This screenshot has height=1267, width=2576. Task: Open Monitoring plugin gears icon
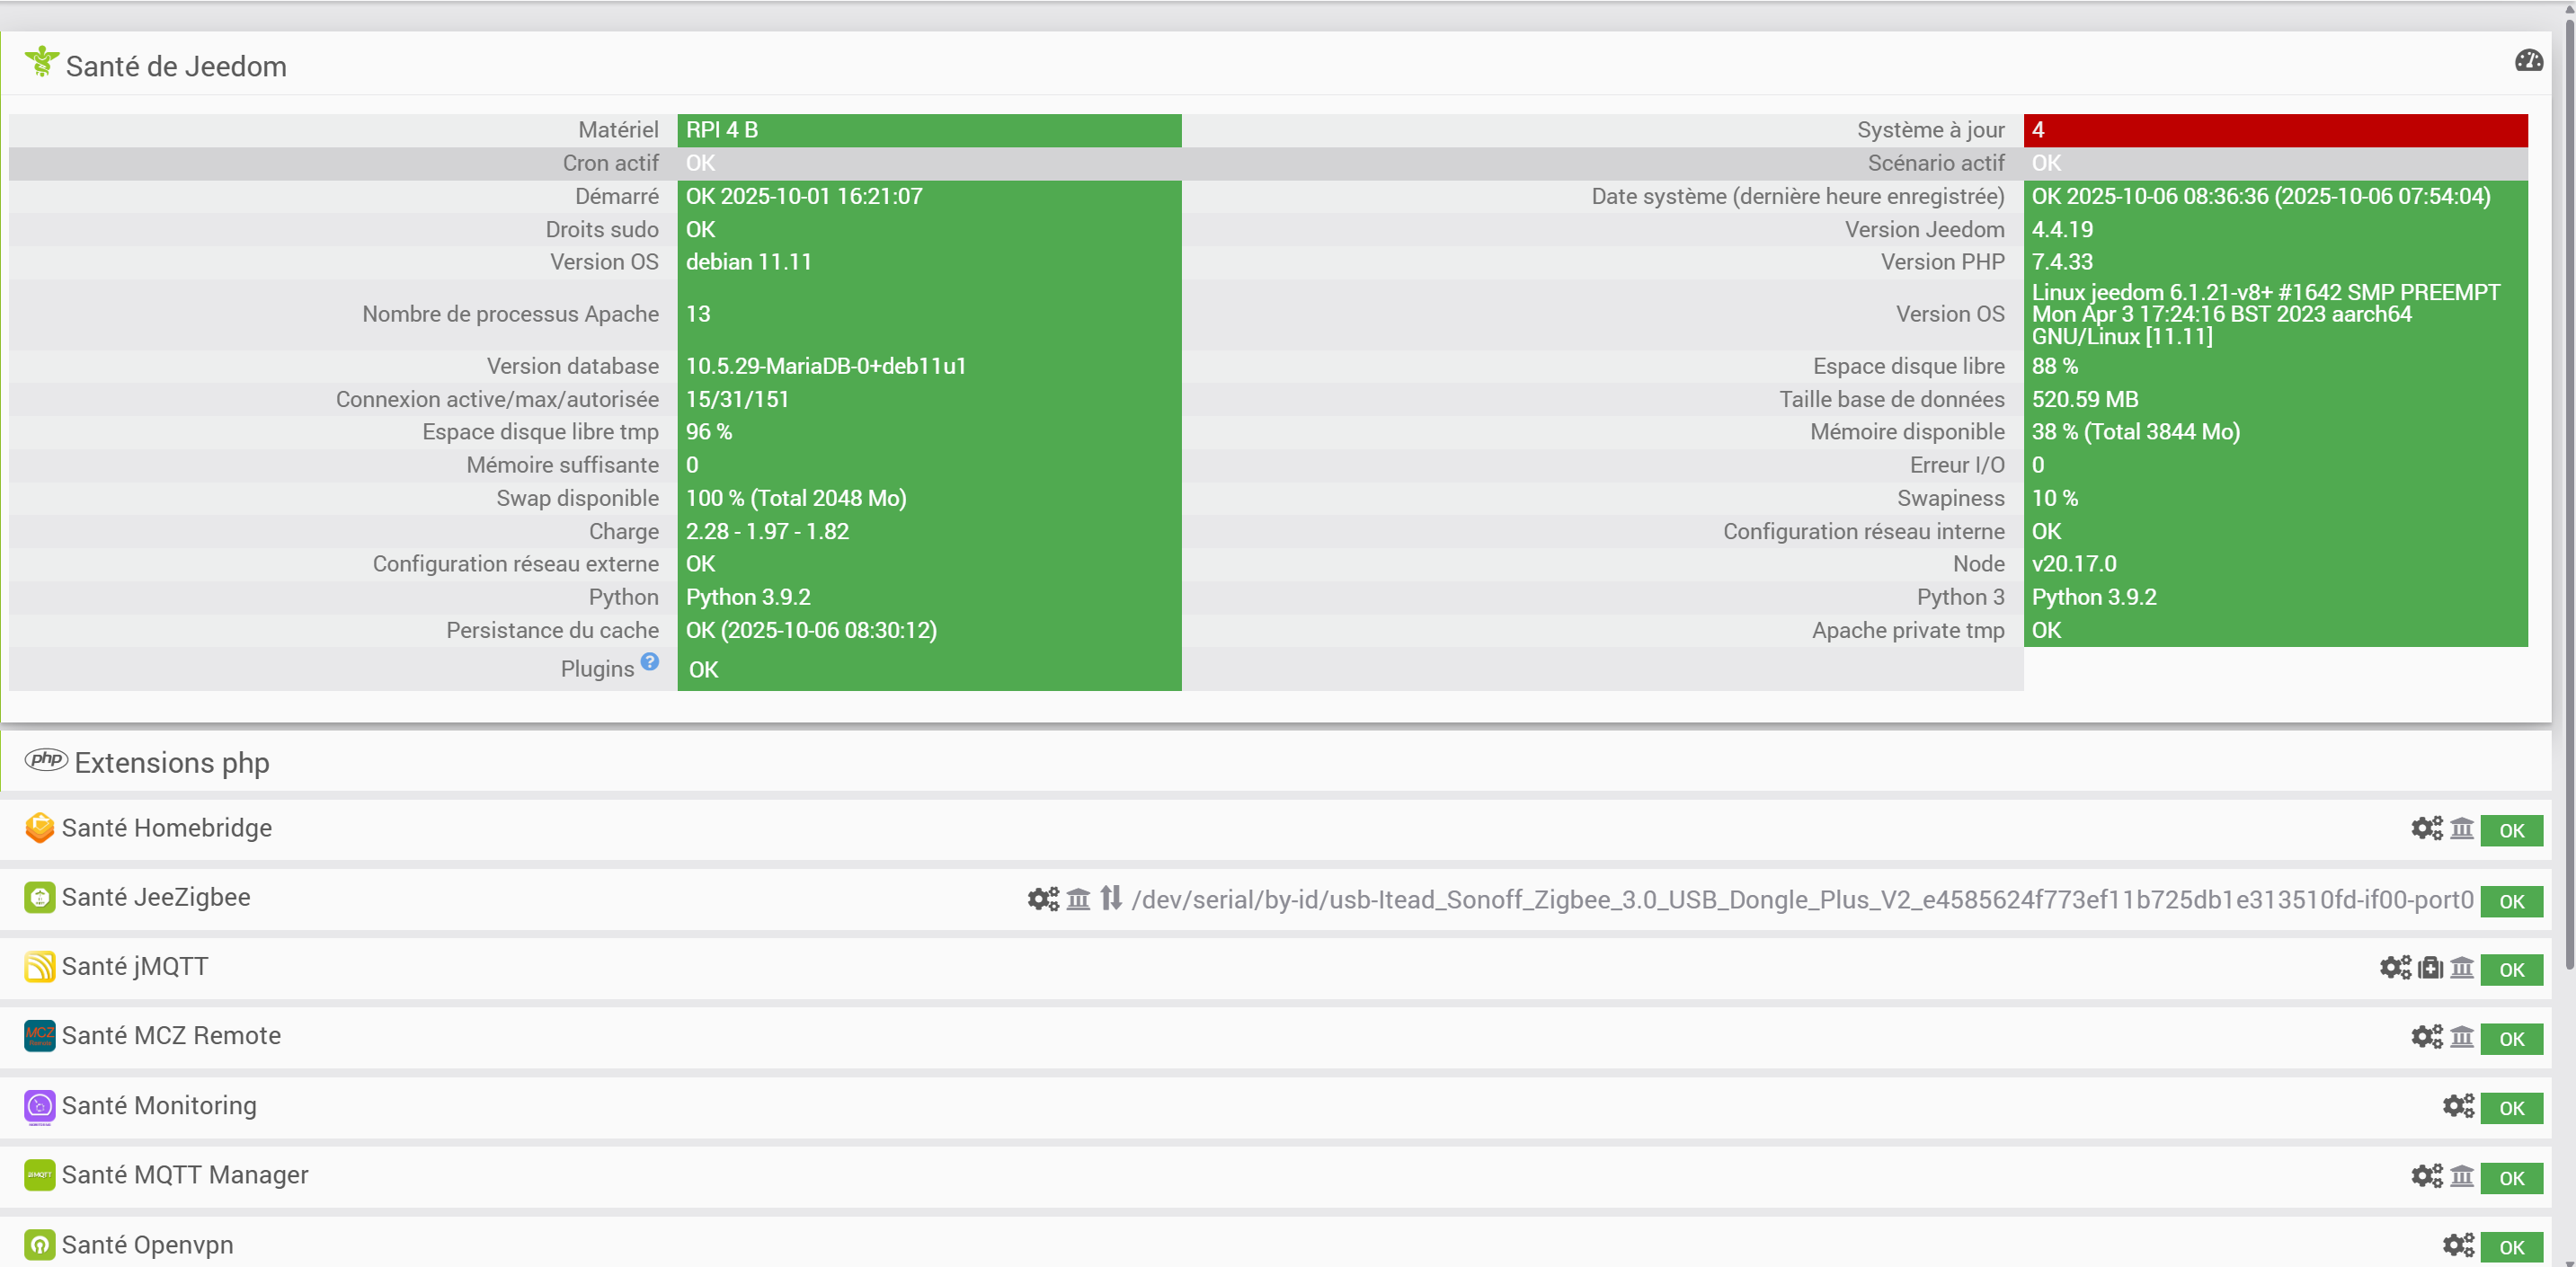tap(2458, 1106)
